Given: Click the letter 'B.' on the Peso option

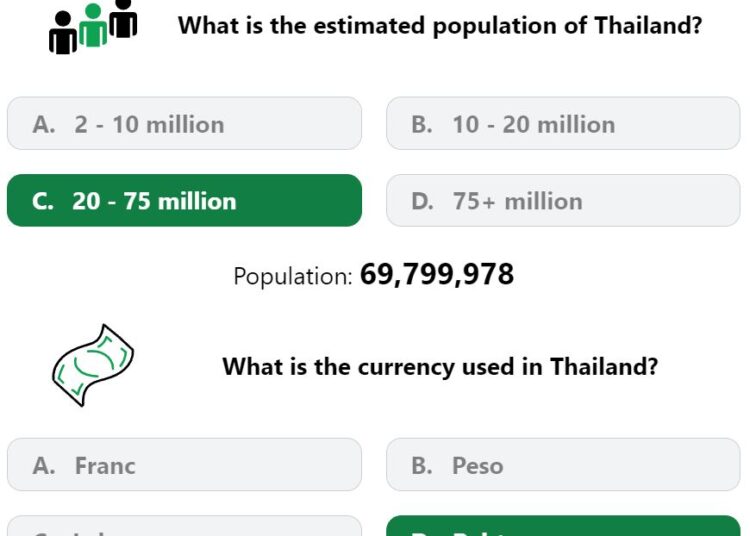Looking at the screenshot, I should click(x=422, y=466).
